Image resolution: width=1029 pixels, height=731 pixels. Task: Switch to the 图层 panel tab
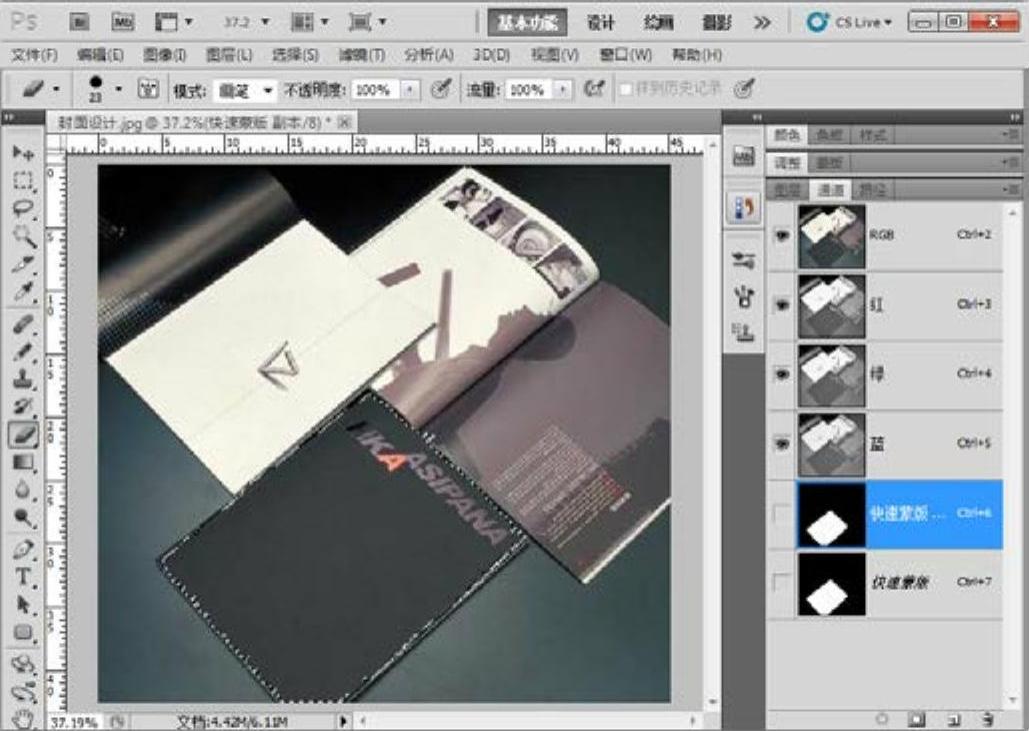pos(787,190)
